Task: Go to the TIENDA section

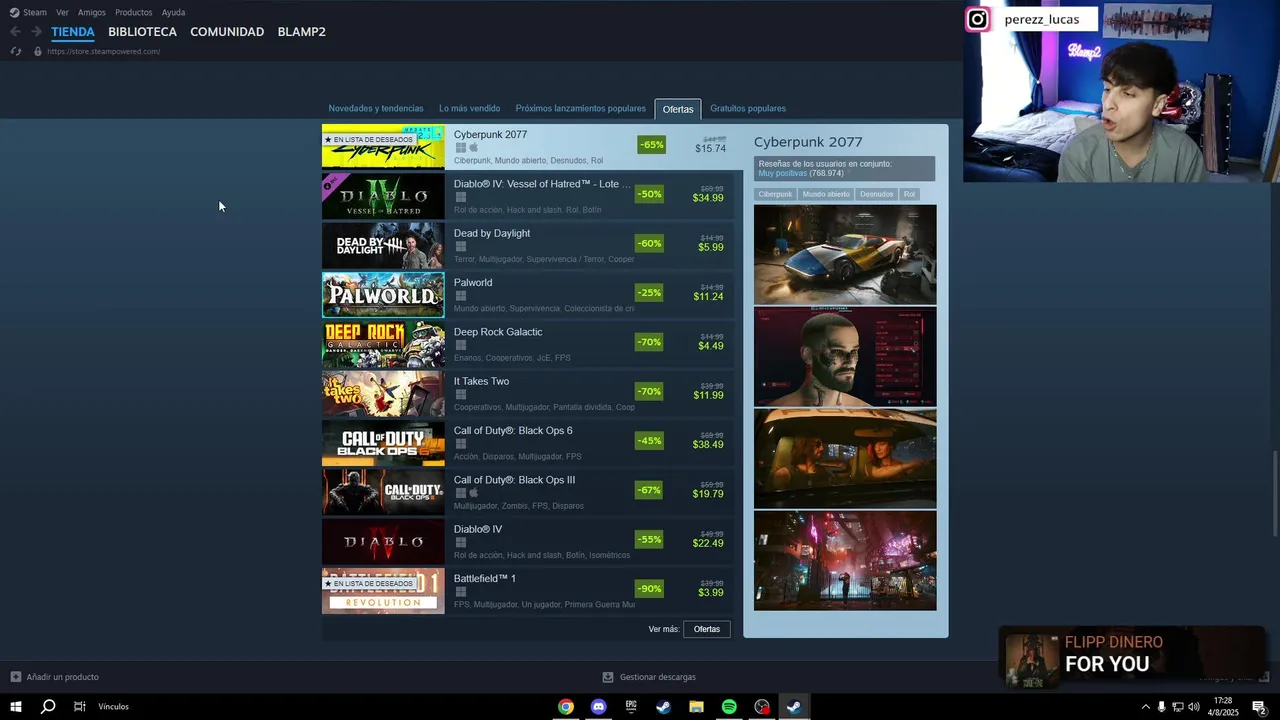Action: [73, 32]
